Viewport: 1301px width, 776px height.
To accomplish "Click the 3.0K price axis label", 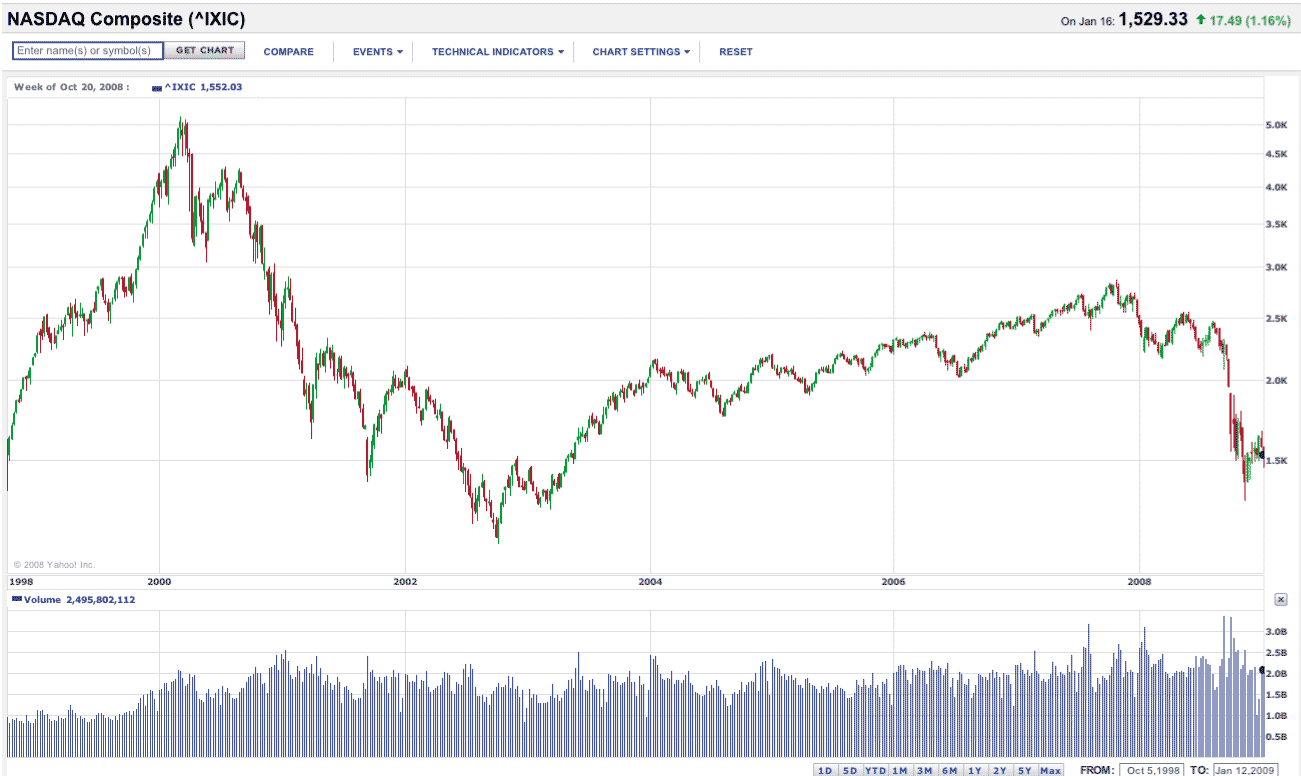I will point(1275,268).
